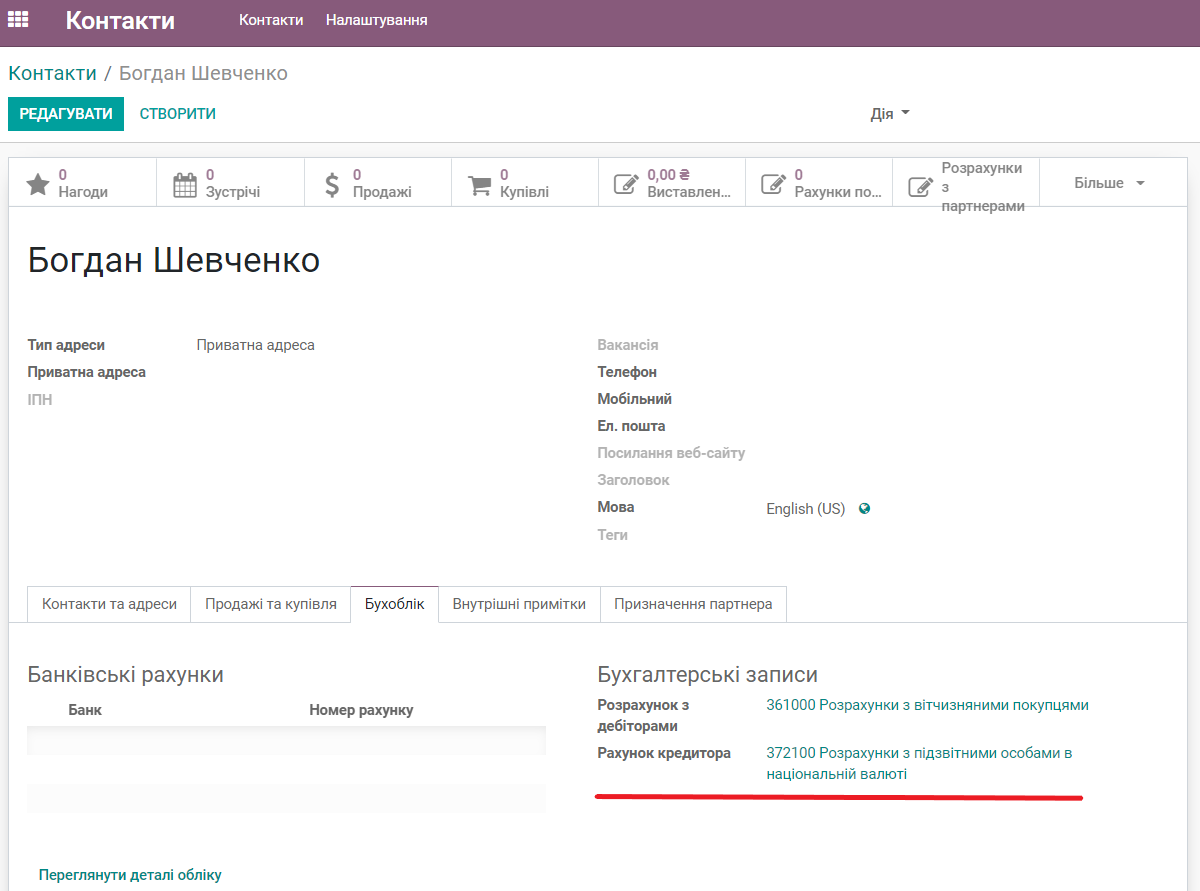Open Рахунки постачальників via its pencil icon

pos(774,183)
